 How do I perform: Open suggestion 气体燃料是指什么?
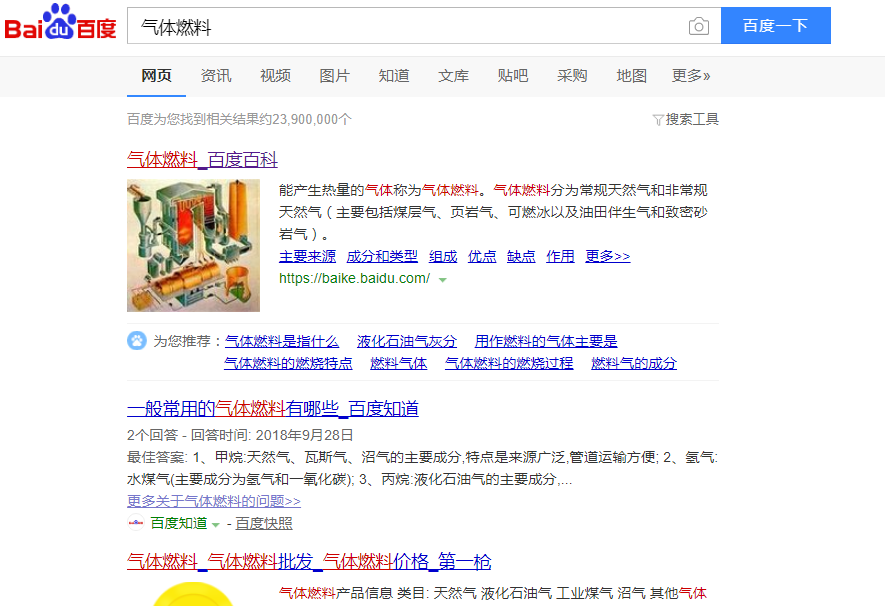[282, 341]
